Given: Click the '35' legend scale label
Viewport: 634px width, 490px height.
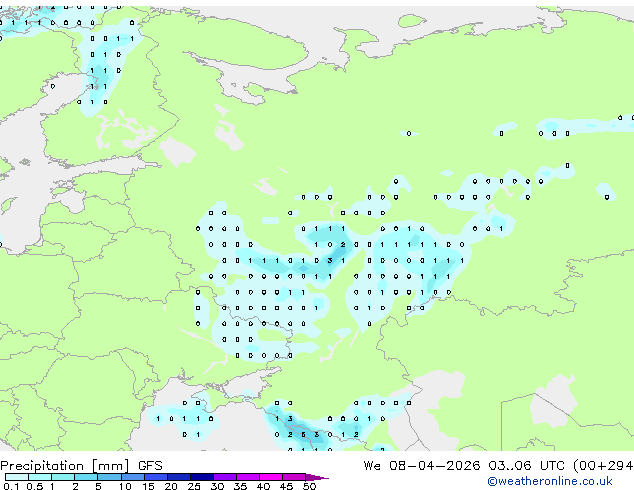Looking at the screenshot, I should pyautogui.click(x=241, y=486).
